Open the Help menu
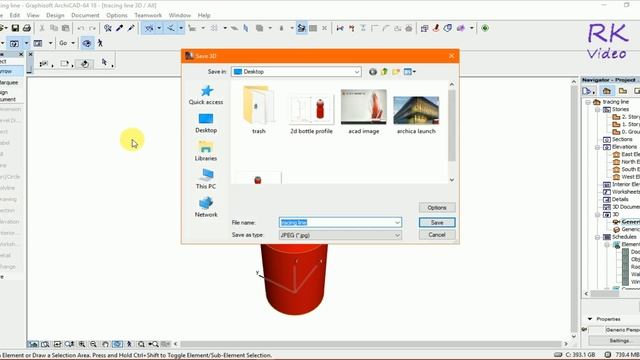 [204, 15]
